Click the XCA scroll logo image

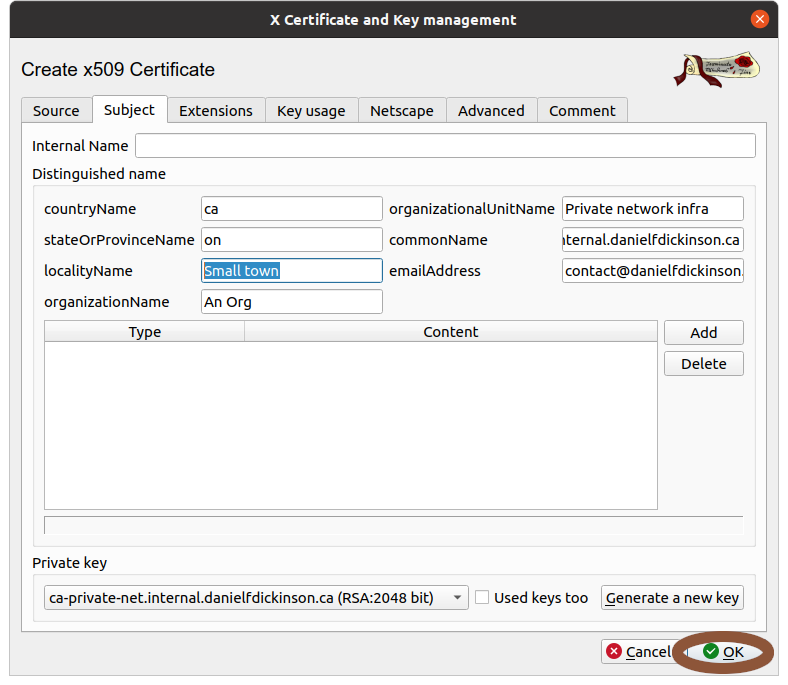click(717, 69)
